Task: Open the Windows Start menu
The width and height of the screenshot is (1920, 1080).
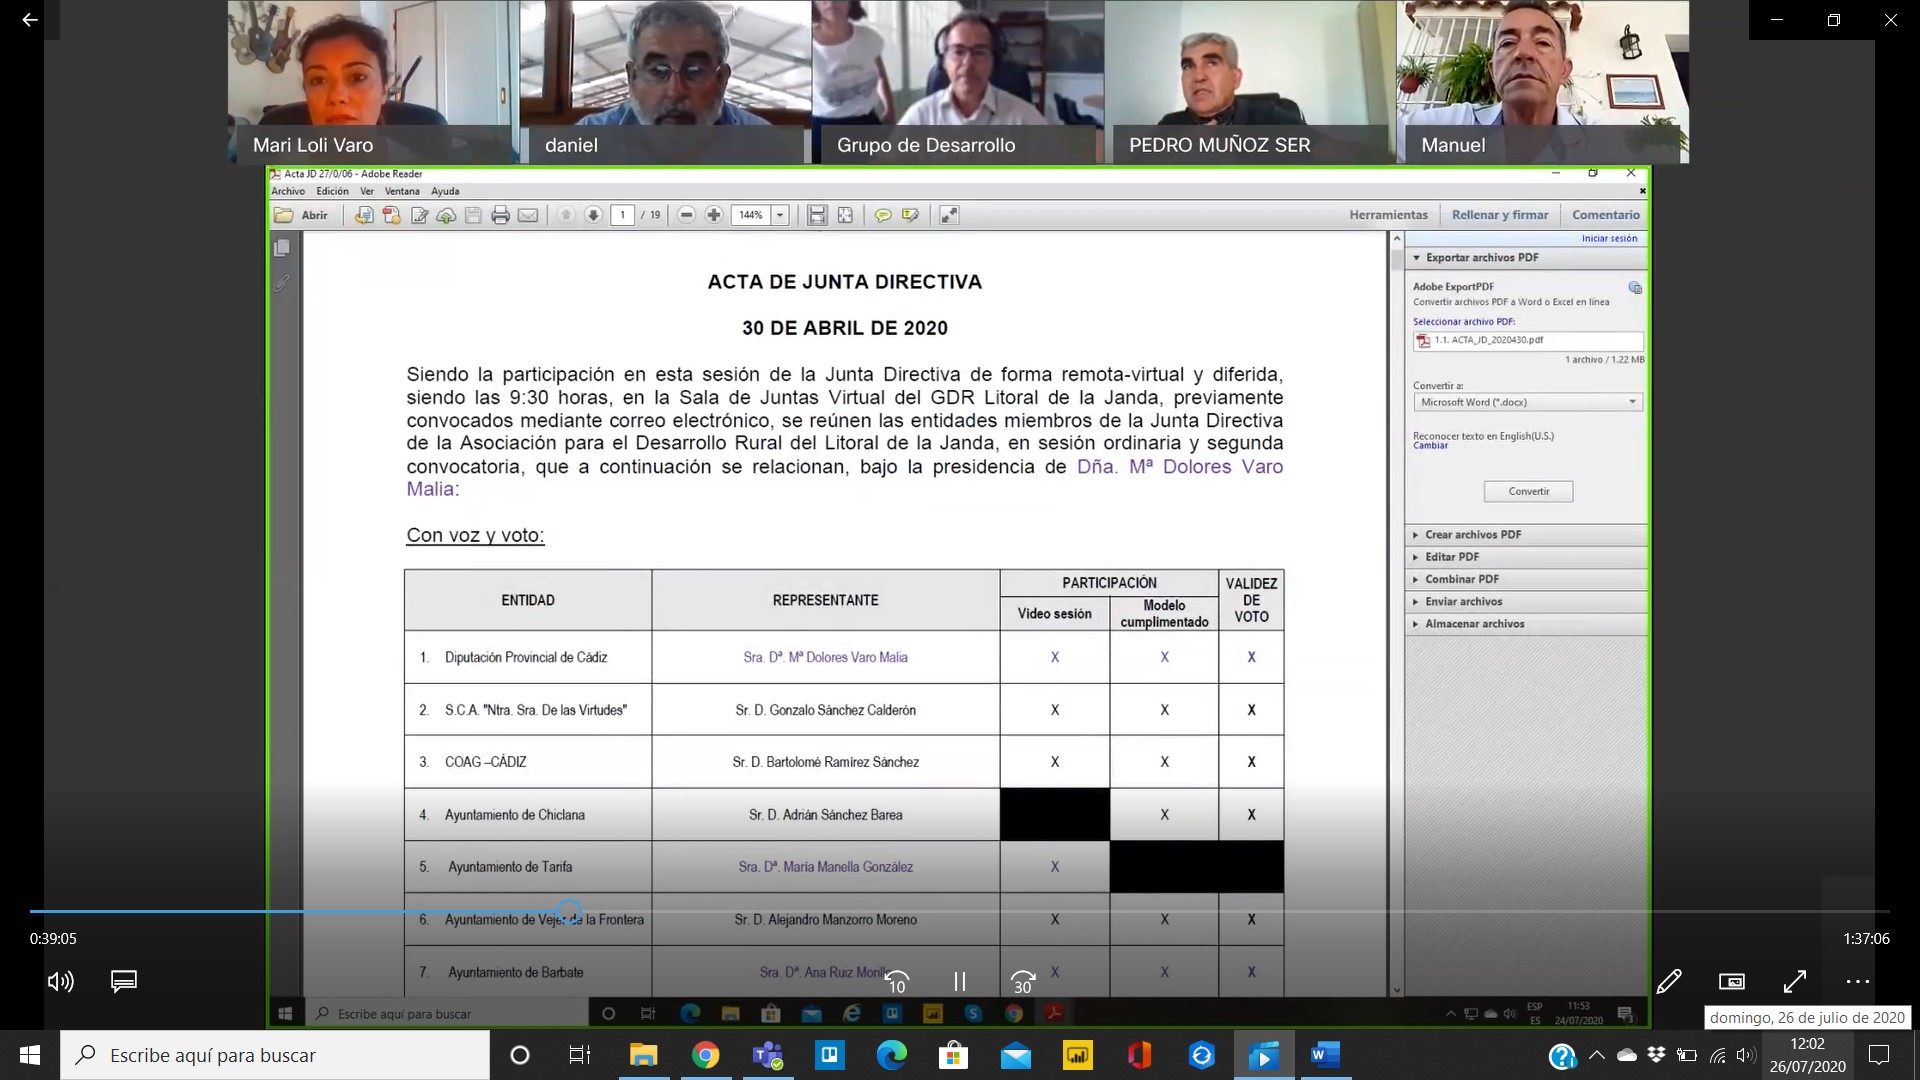Action: pyautogui.click(x=30, y=1055)
